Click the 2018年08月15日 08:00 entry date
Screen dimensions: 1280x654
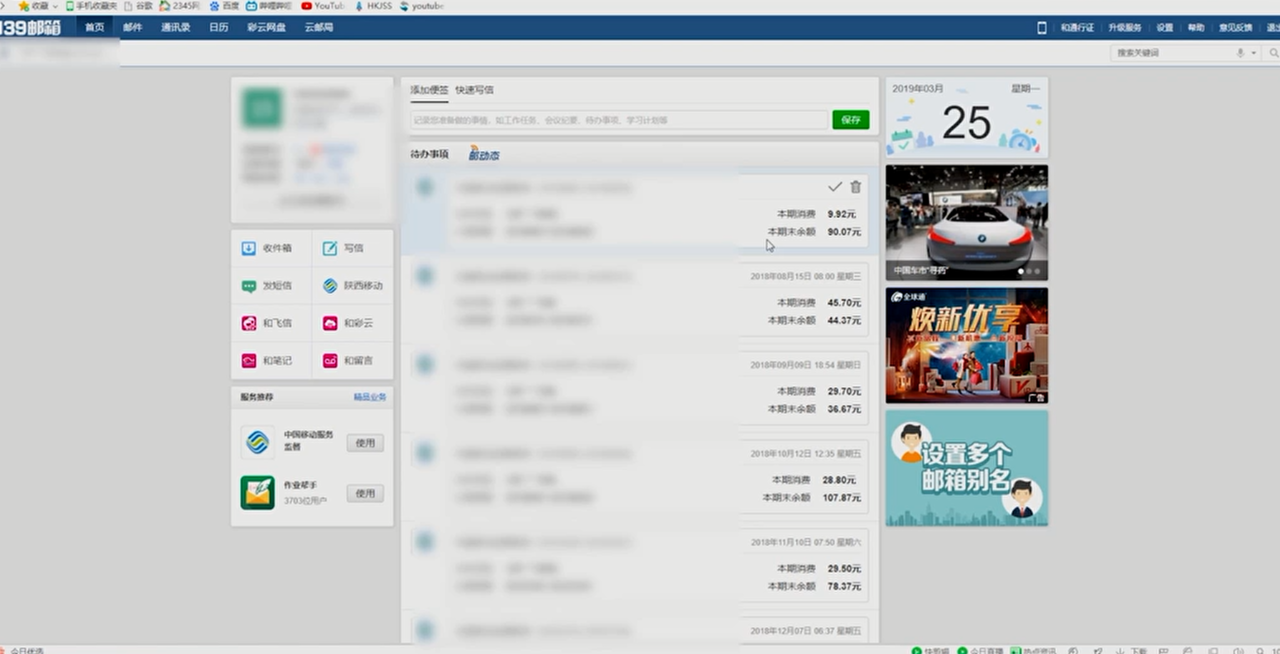[805, 276]
